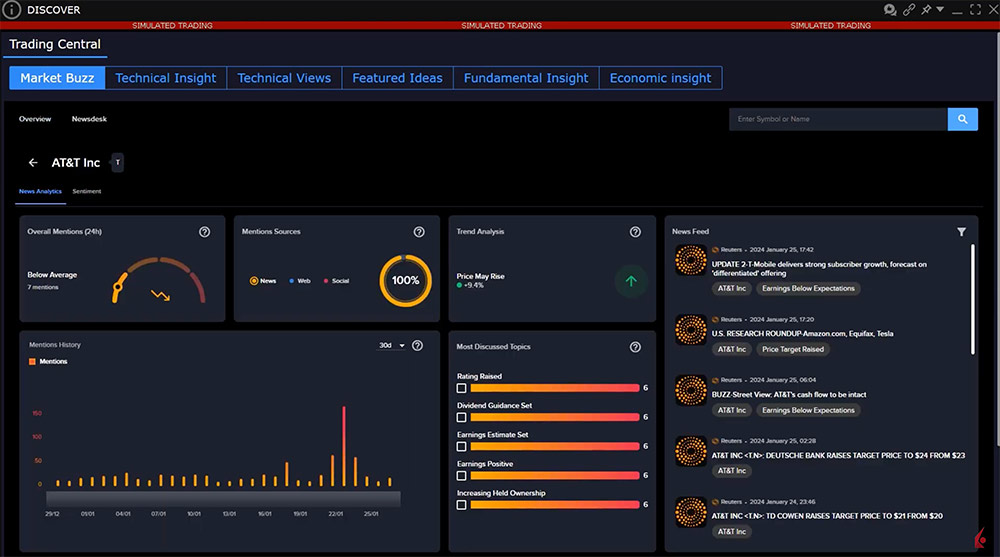Click the Discover info icon in title bar
1000x557 pixels.
coord(12,10)
